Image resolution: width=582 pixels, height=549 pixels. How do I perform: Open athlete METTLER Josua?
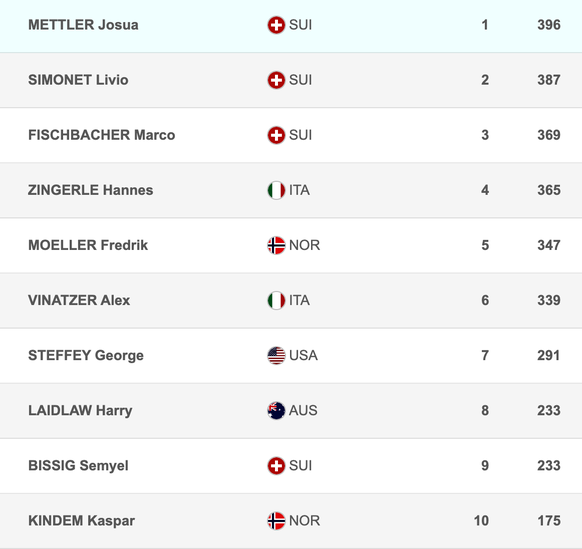point(83,25)
